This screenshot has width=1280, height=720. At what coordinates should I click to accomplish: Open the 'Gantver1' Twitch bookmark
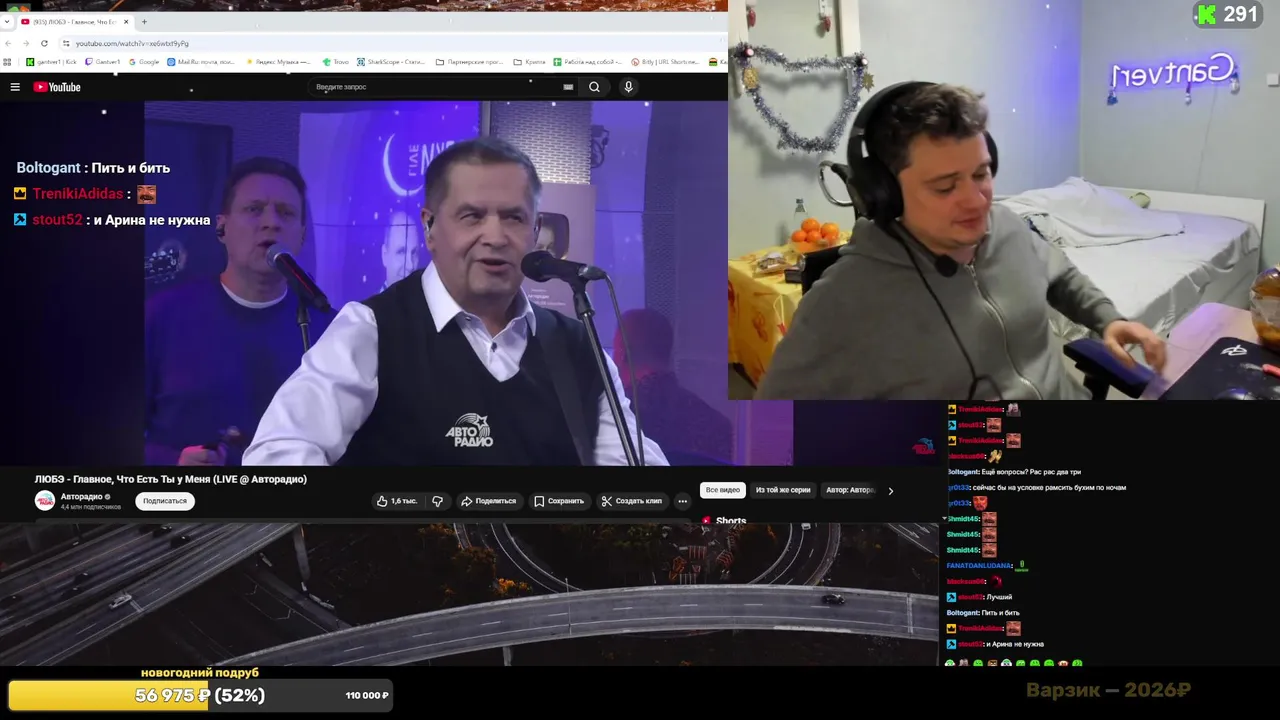tap(103, 62)
